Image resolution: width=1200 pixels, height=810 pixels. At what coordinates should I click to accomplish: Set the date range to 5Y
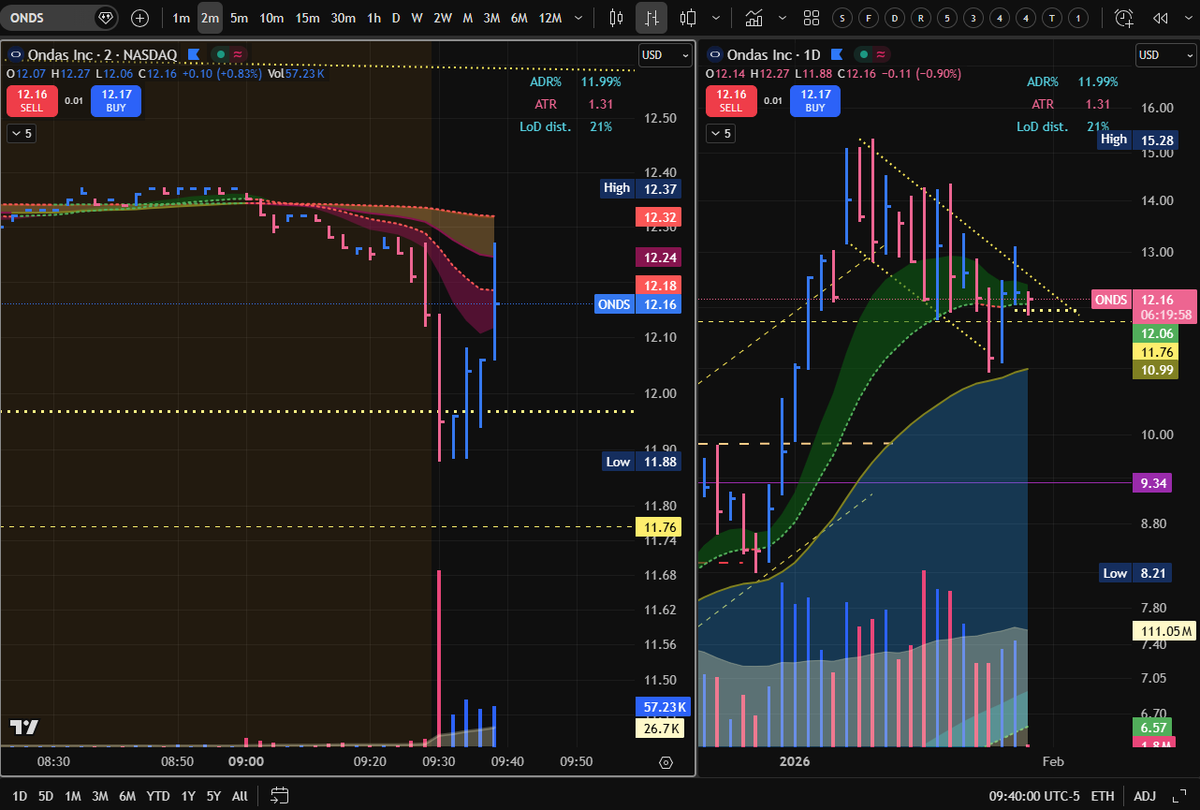(214, 796)
